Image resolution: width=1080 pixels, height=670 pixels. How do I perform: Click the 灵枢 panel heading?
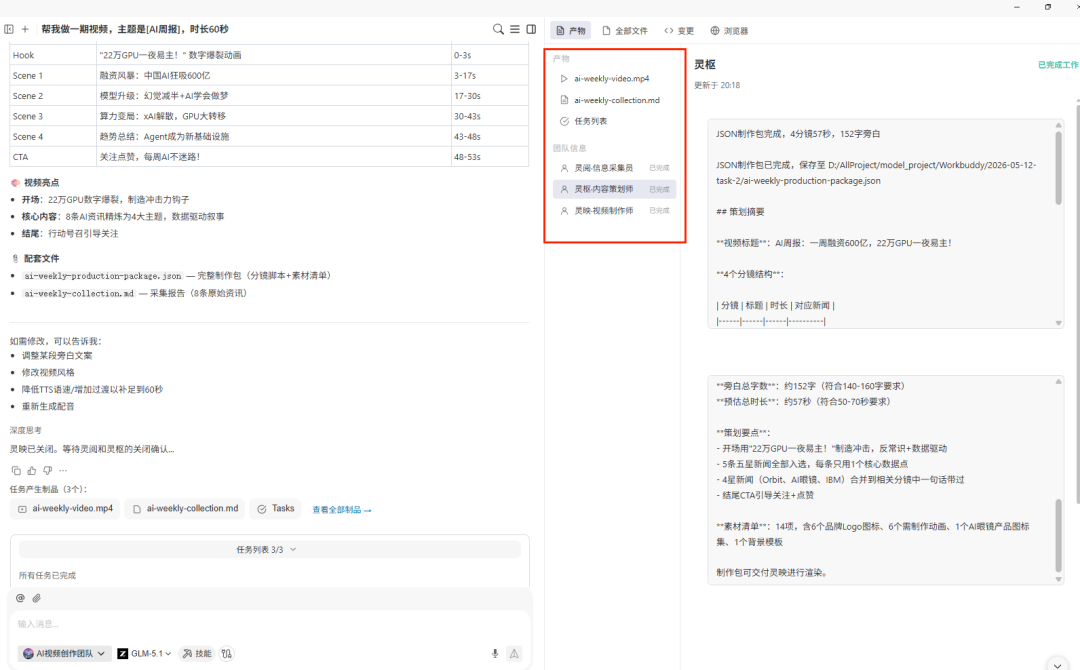coord(705,64)
